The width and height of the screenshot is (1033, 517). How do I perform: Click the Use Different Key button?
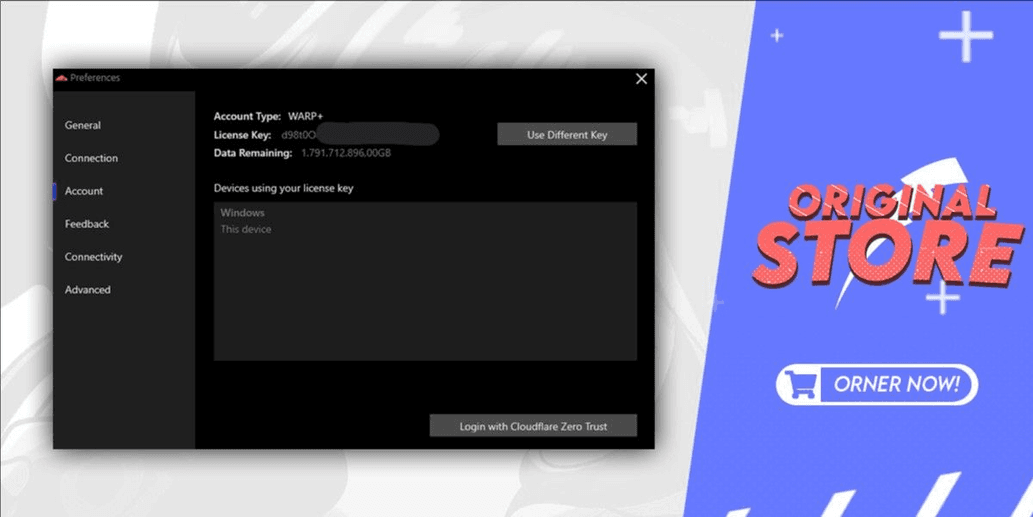tap(567, 134)
